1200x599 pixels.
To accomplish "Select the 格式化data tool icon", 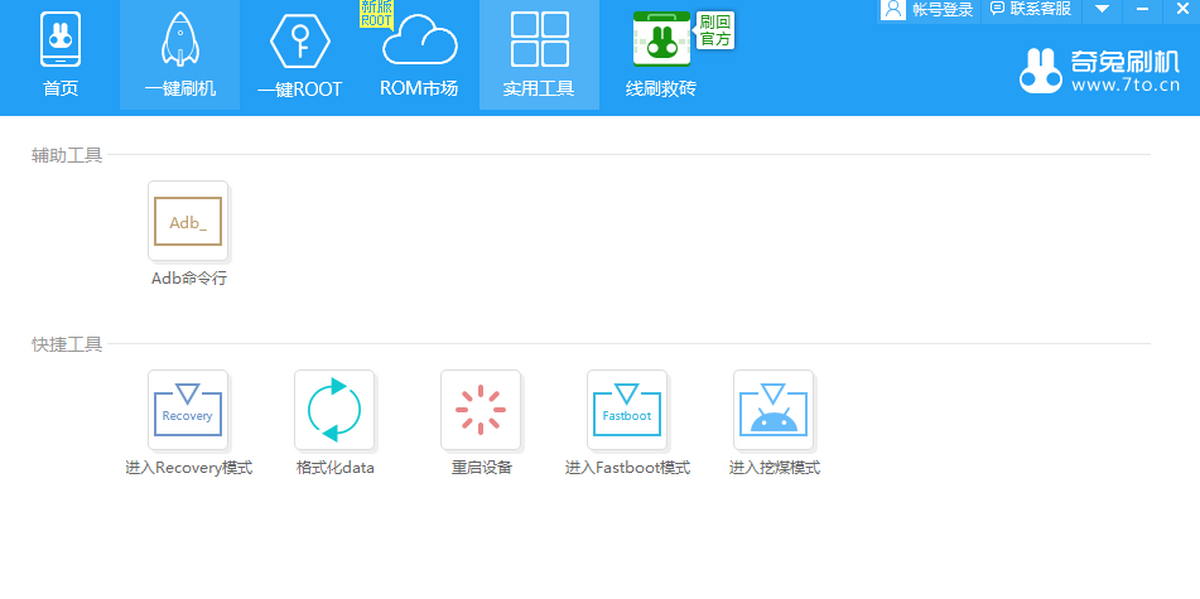I will tap(334, 411).
